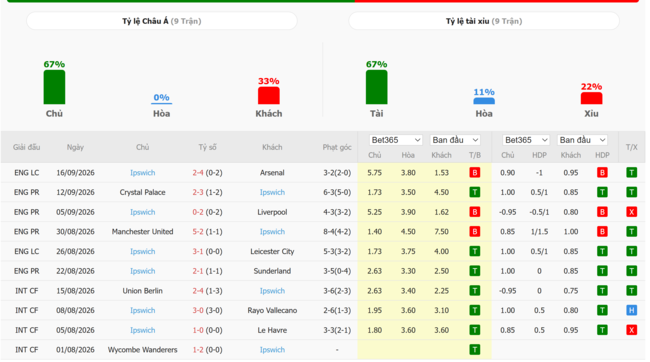Image resolution: width=650 pixels, height=362 pixels.
Task: Click green T T/X badge in Sunderland row
Action: click(631, 271)
